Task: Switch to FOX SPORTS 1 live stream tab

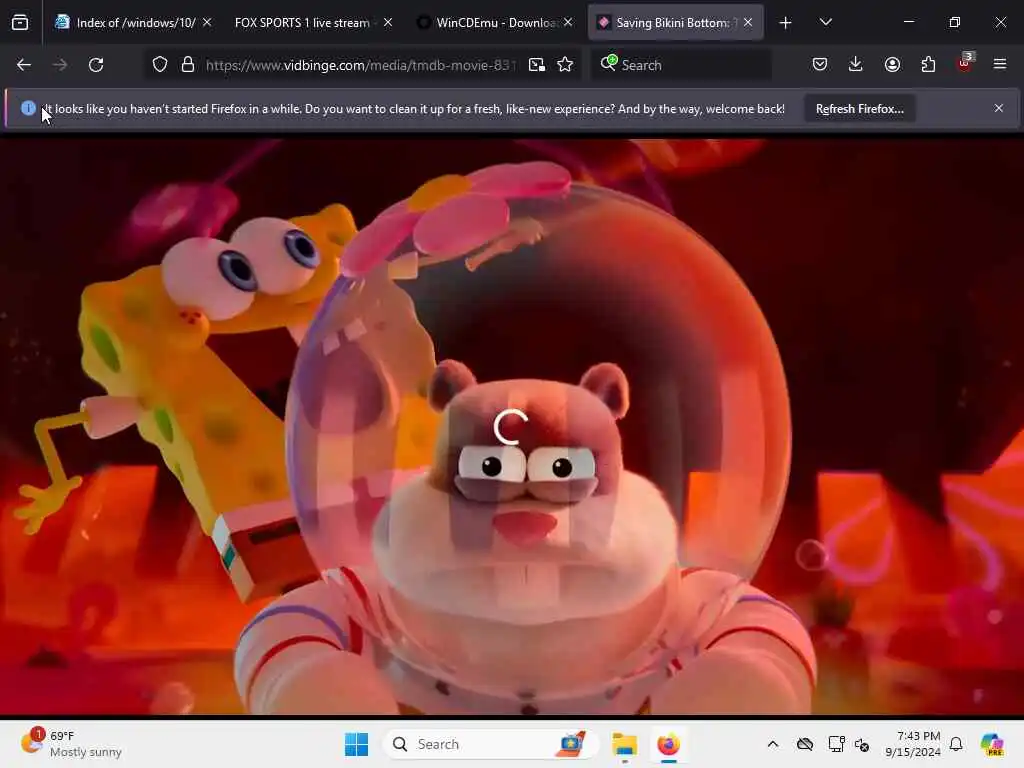Action: 313,23
